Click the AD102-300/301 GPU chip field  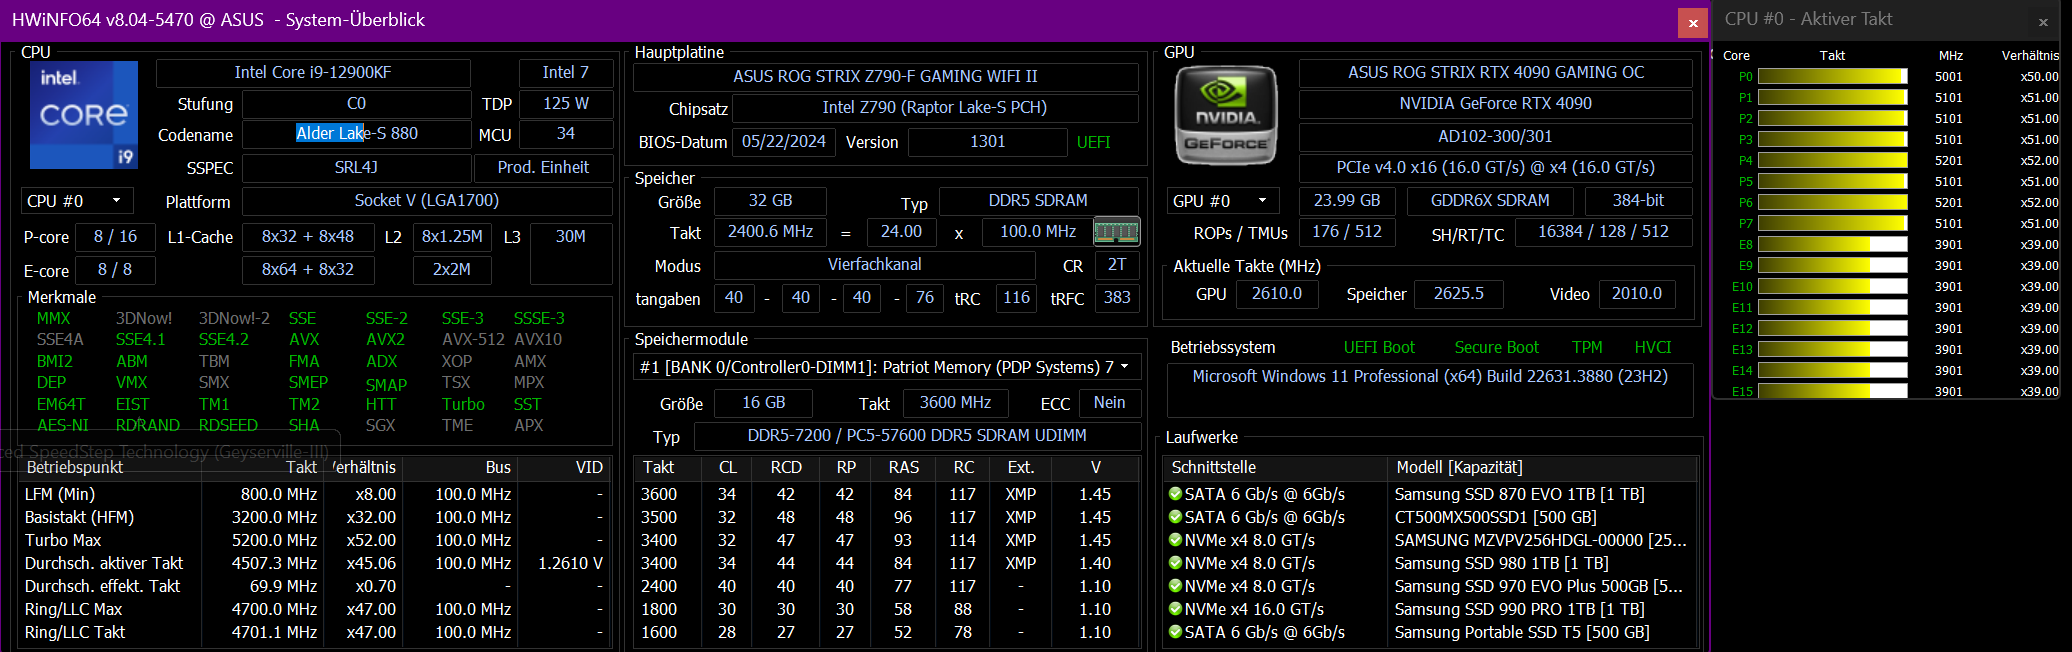(1495, 137)
